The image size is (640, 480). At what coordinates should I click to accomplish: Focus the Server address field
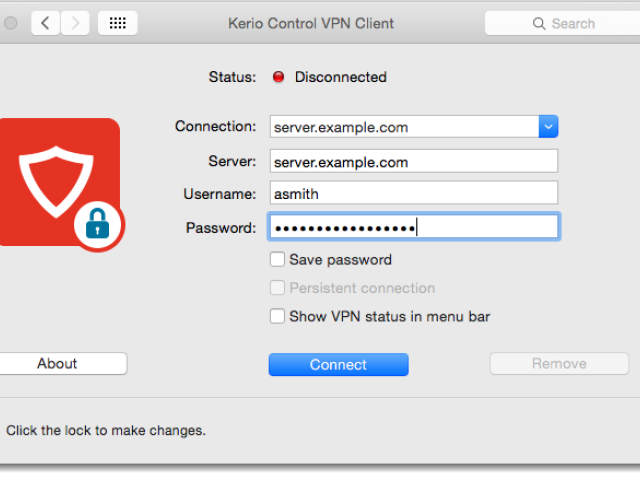(413, 162)
